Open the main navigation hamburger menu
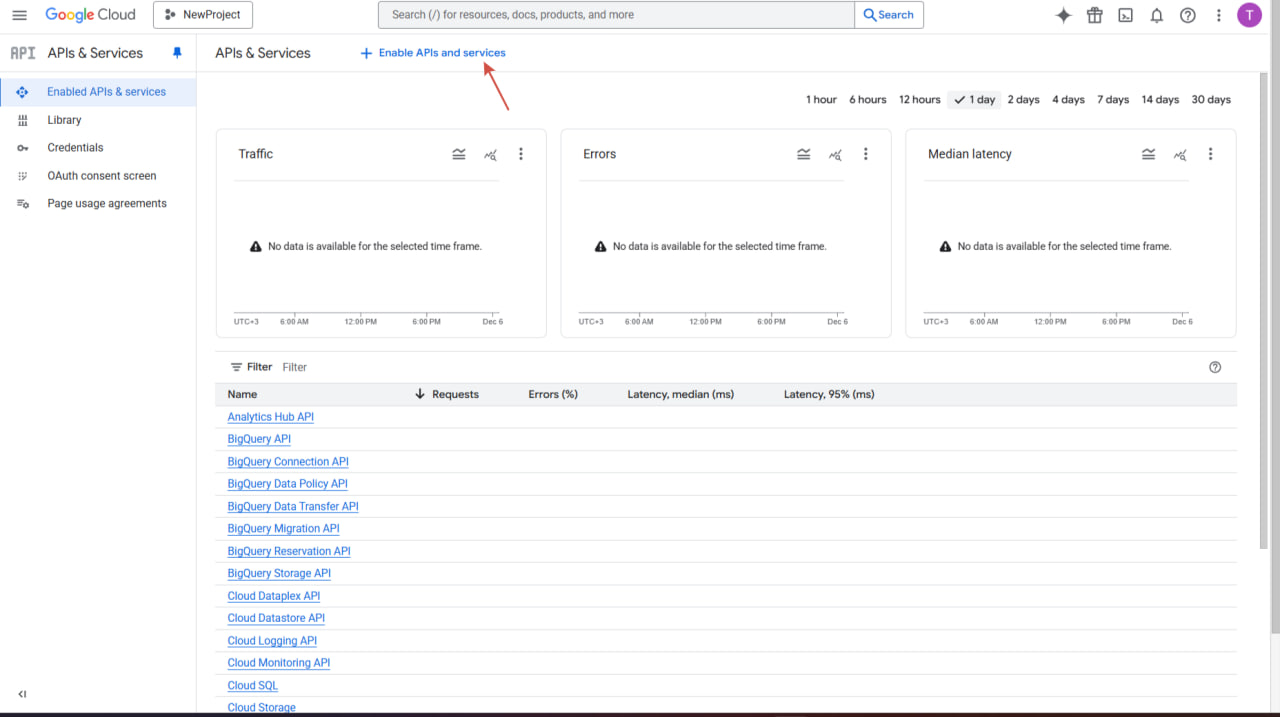 (x=19, y=15)
